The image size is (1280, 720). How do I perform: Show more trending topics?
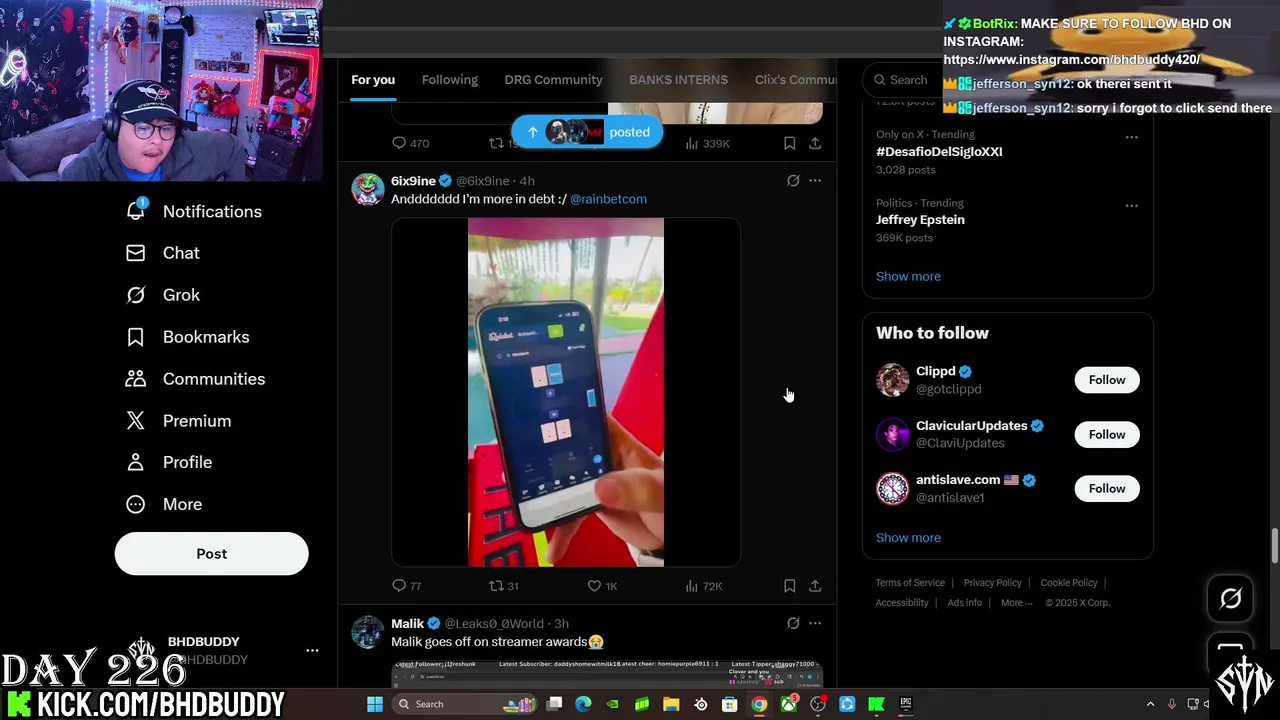tap(908, 276)
